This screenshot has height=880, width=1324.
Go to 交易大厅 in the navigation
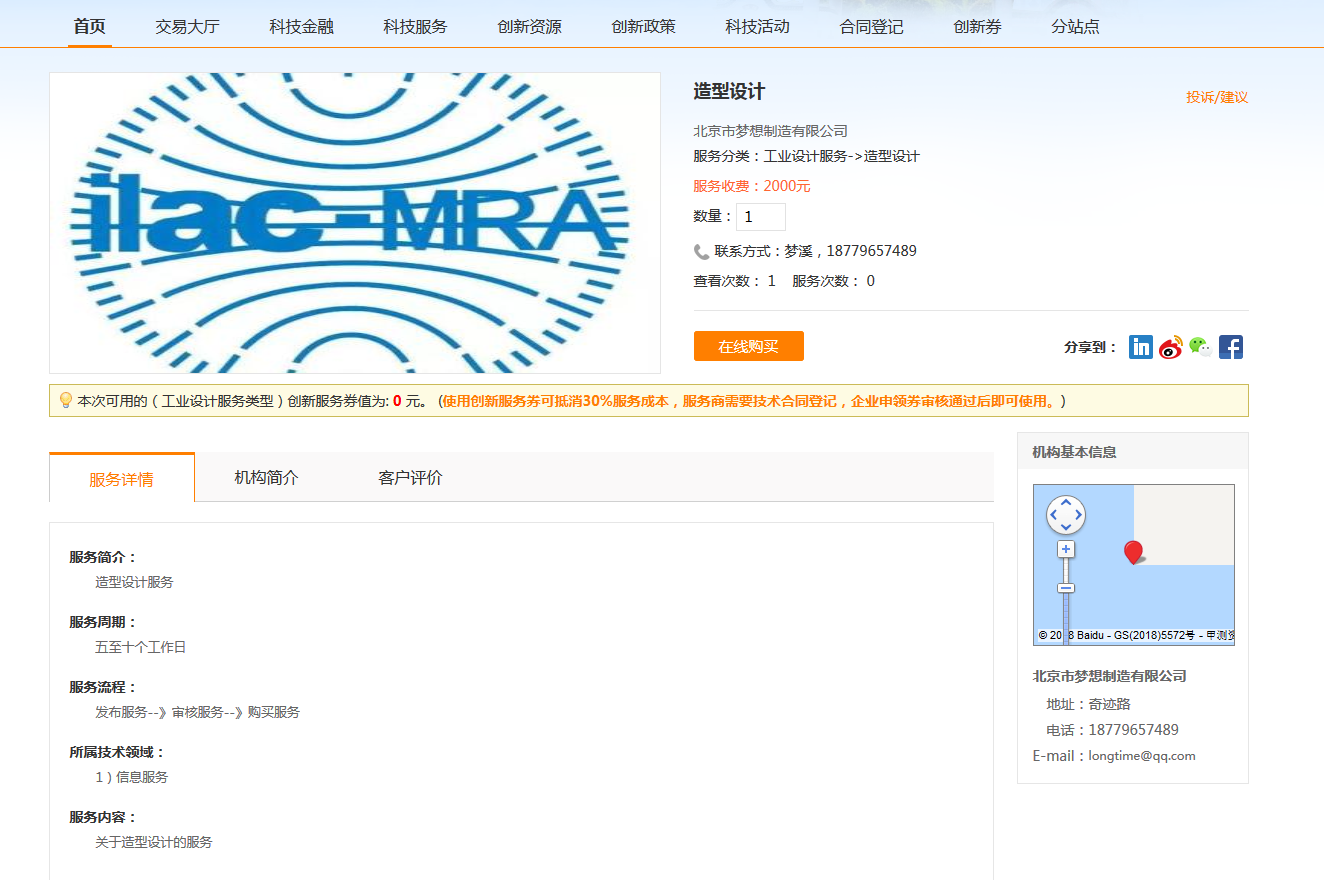point(187,27)
